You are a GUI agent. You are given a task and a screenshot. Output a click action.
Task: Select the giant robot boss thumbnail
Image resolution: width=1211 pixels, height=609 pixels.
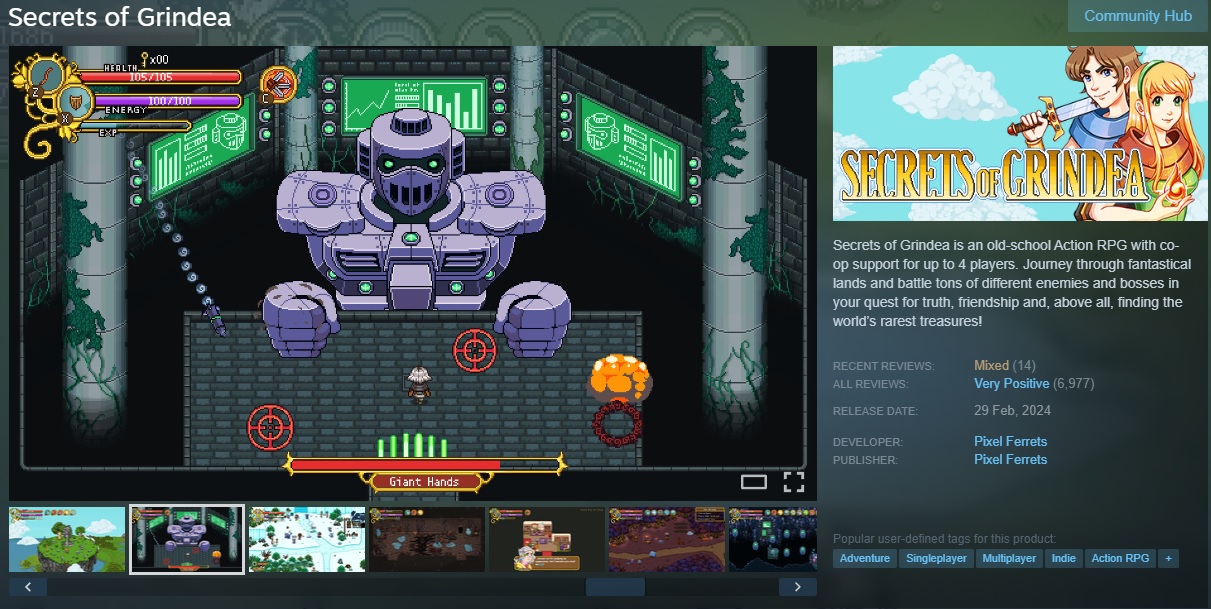click(x=187, y=539)
